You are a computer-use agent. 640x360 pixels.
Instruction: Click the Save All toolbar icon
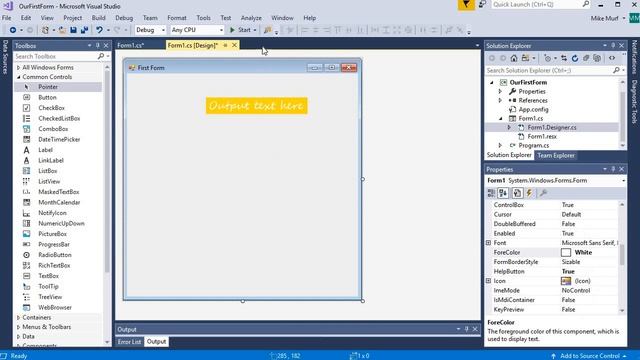[x=84, y=30]
